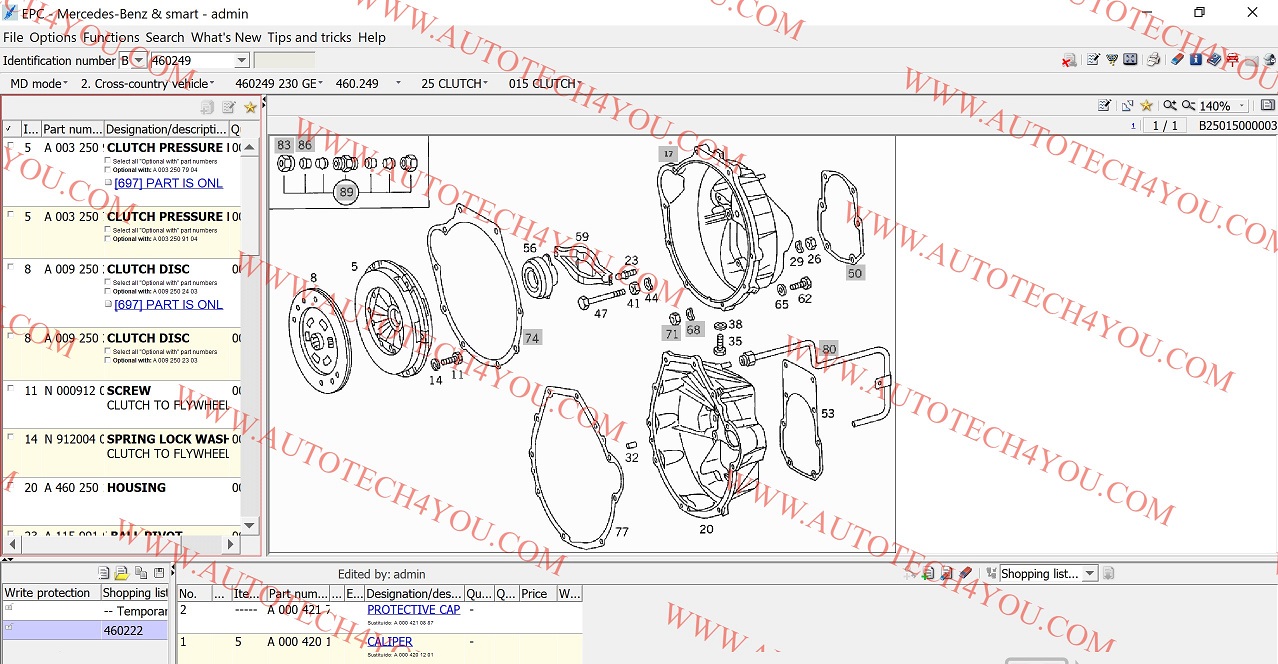Check the box for SCREW Clutch to Flywheel row
The width and height of the screenshot is (1278, 664).
coord(11,390)
